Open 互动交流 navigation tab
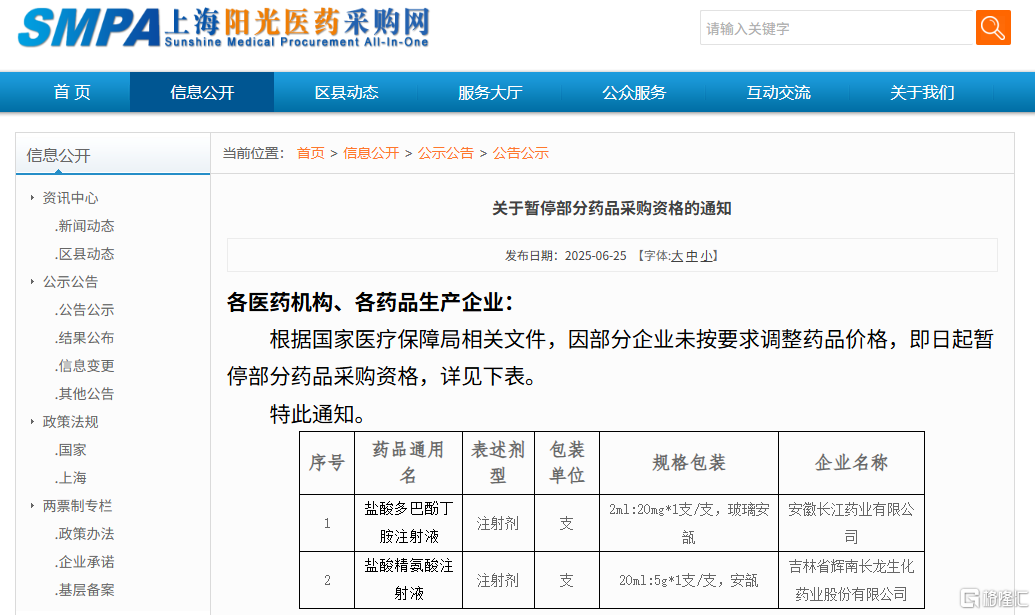1035x615 pixels. click(x=778, y=92)
